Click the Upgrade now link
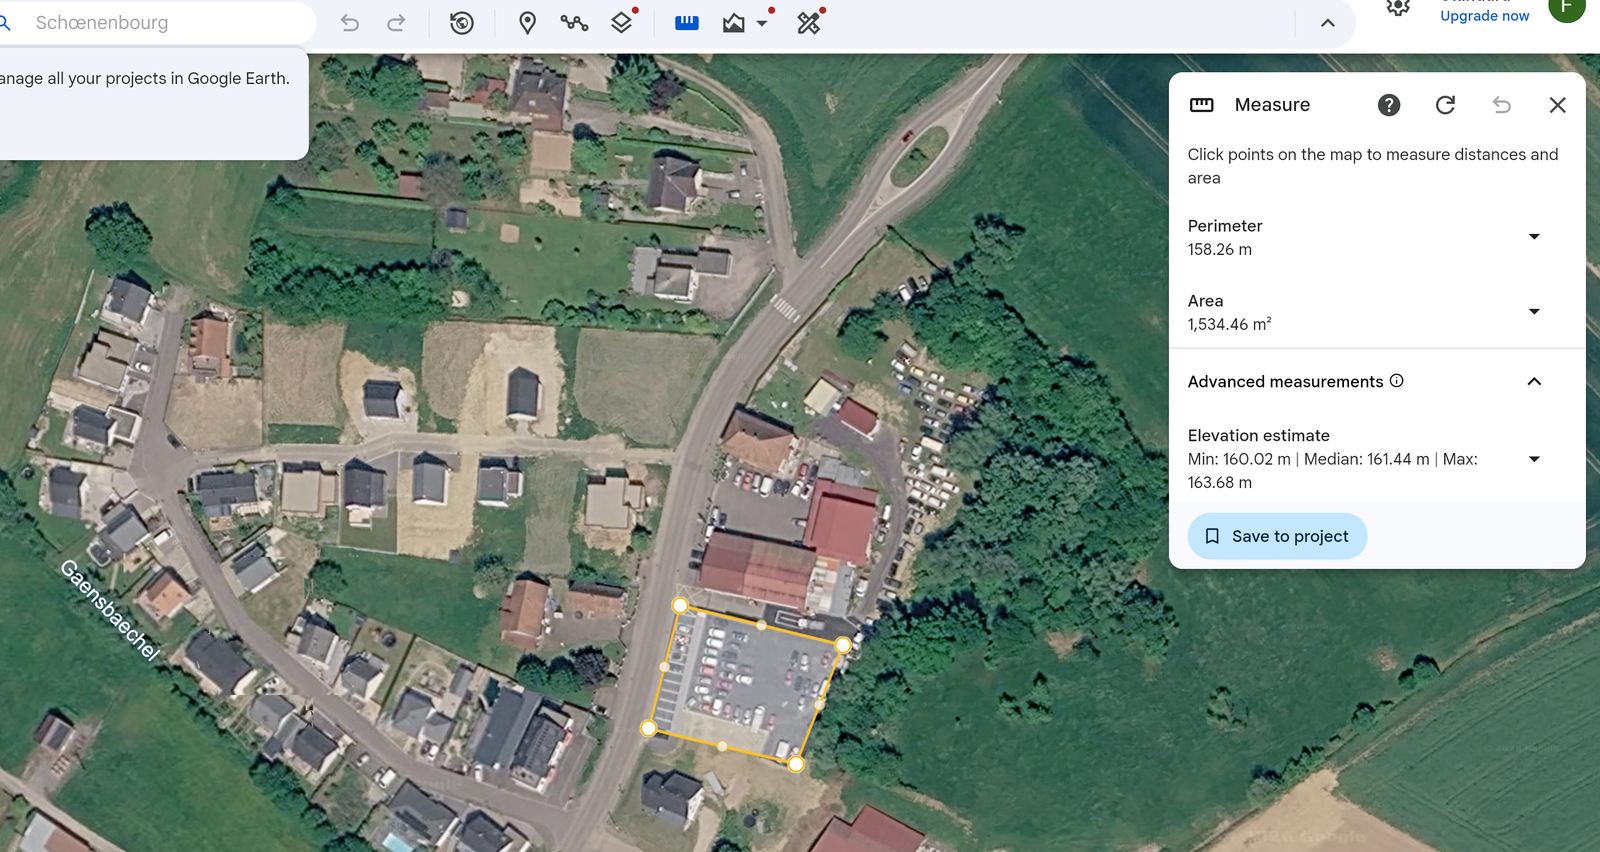Screen dimensions: 1600x852 pos(1484,16)
